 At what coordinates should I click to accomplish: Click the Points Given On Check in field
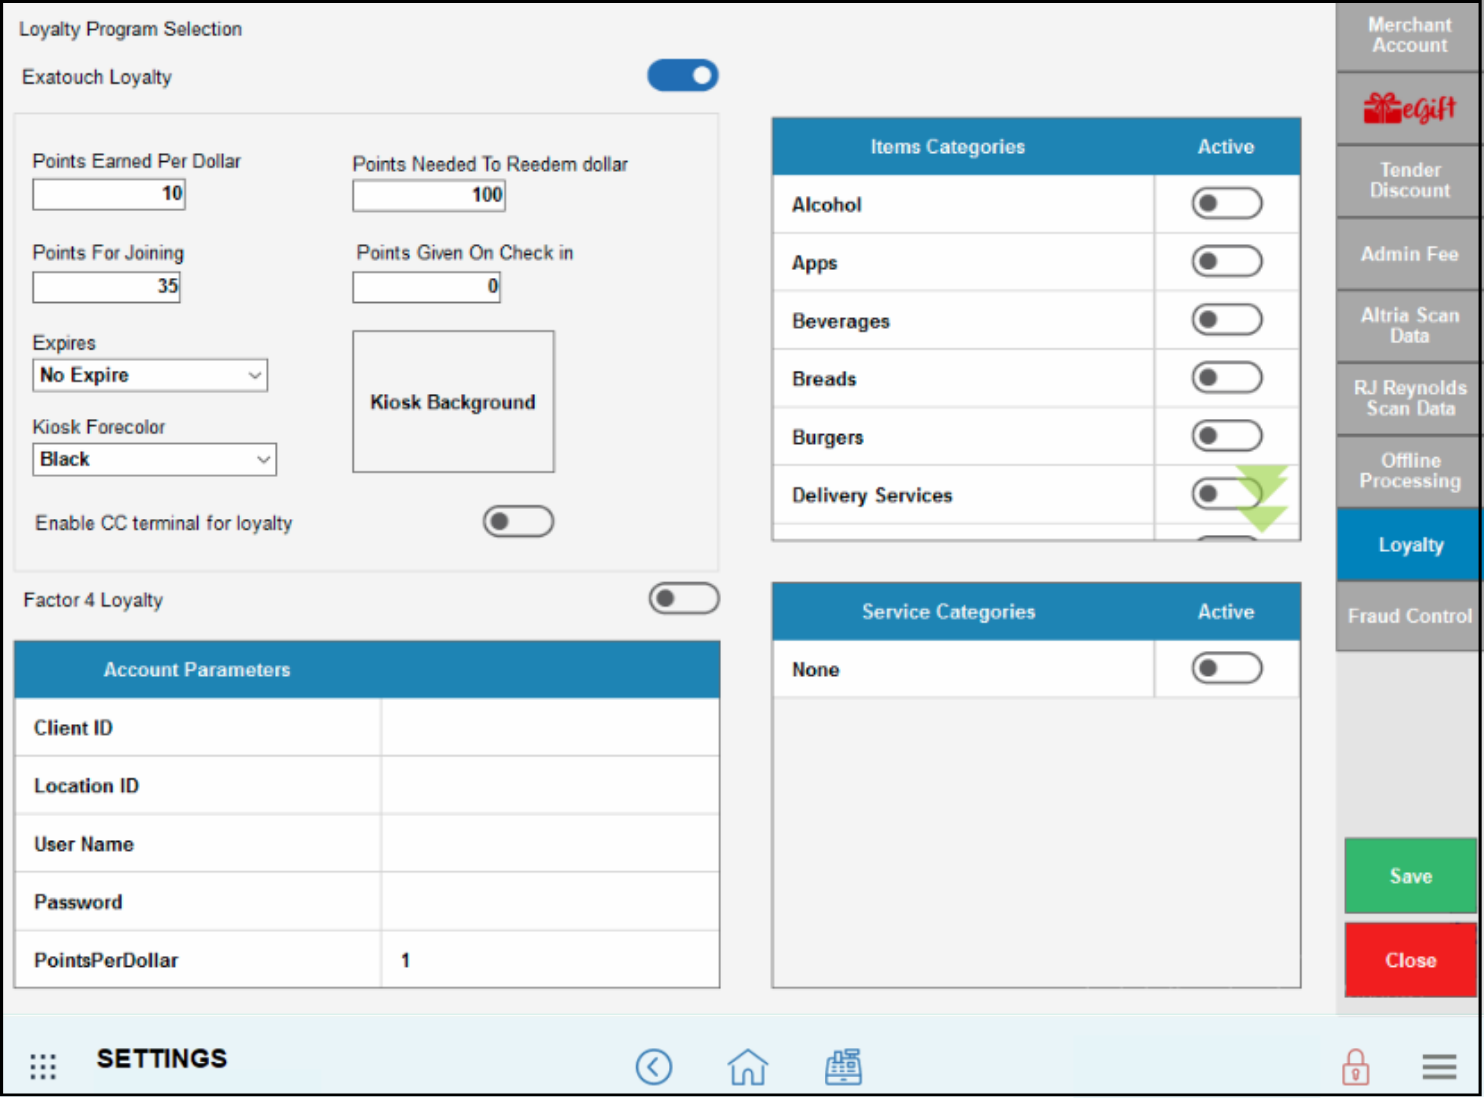(426, 287)
